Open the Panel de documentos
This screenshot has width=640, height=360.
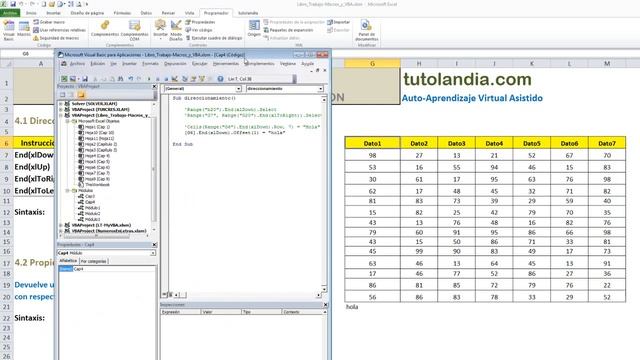(x=367, y=30)
